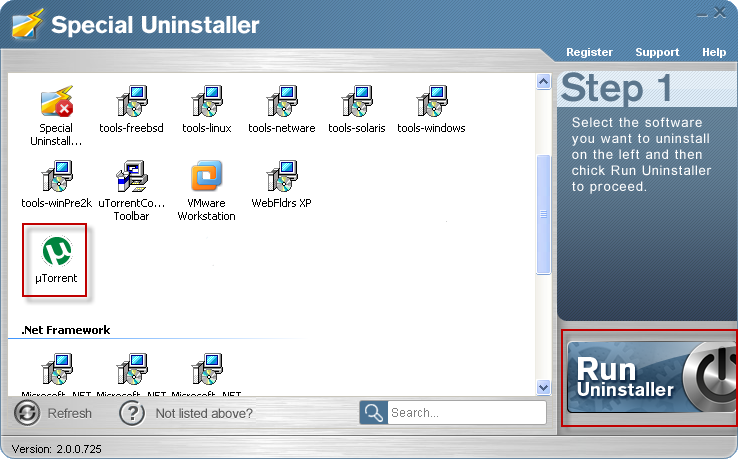Focus the Search input field
The image size is (738, 459).
pos(466,412)
